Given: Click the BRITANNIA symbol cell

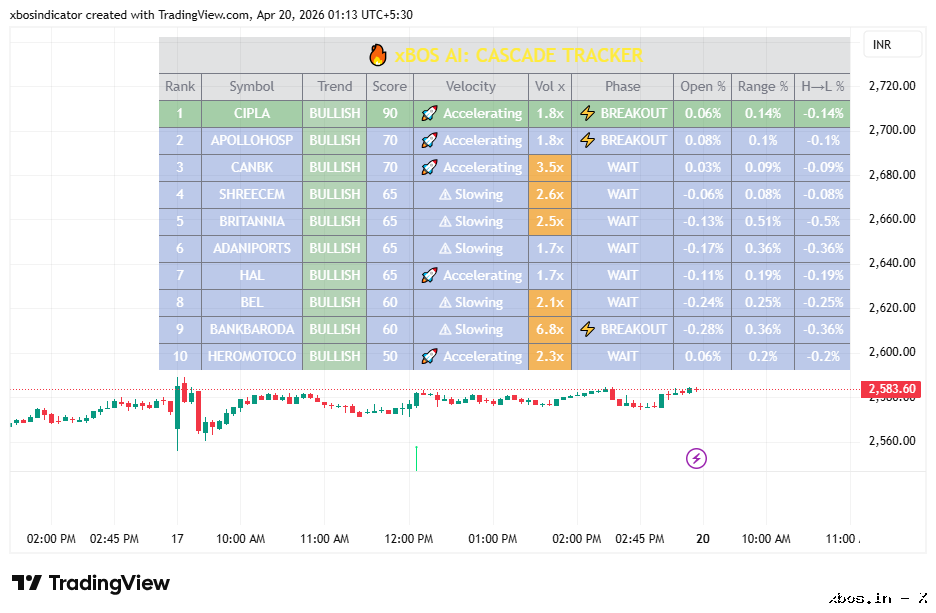Looking at the screenshot, I should (252, 221).
